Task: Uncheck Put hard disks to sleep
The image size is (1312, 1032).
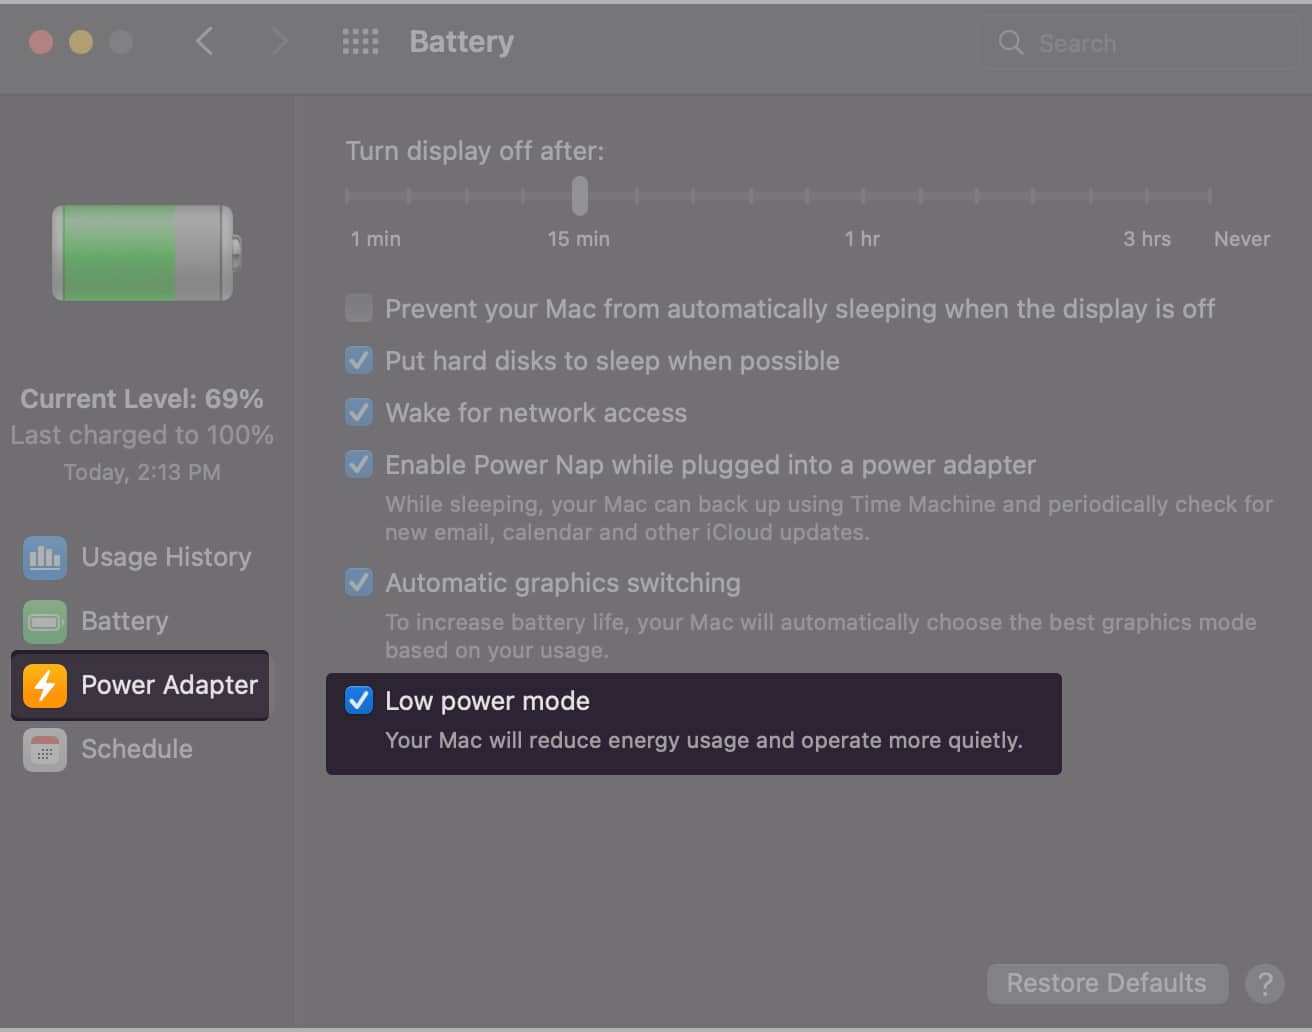Action: 358,360
